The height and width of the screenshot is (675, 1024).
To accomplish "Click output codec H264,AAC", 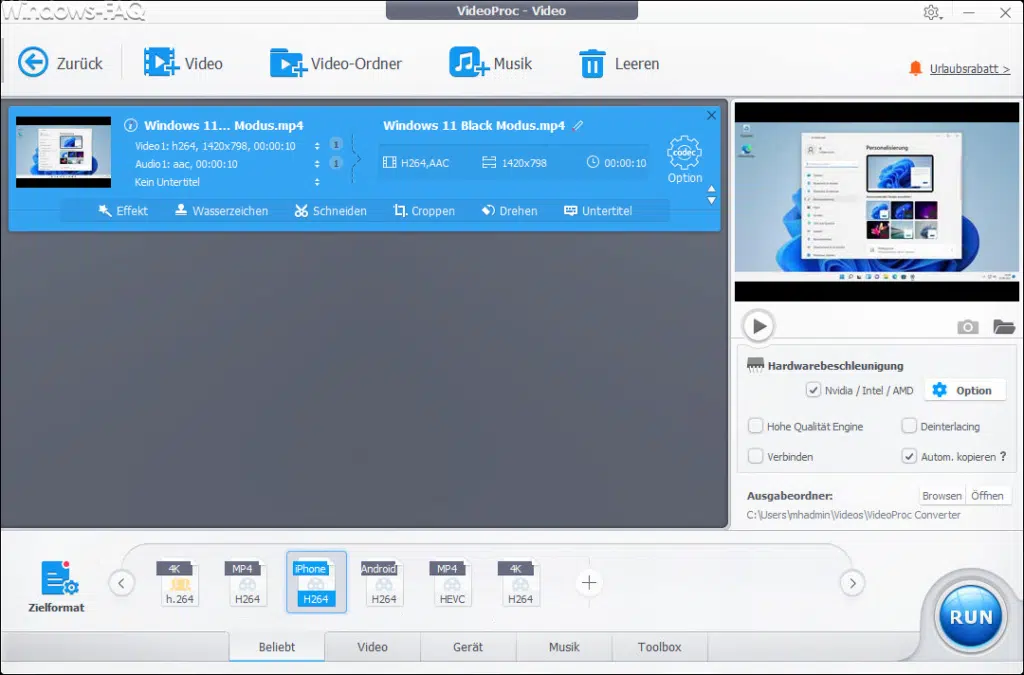I will [x=416, y=163].
